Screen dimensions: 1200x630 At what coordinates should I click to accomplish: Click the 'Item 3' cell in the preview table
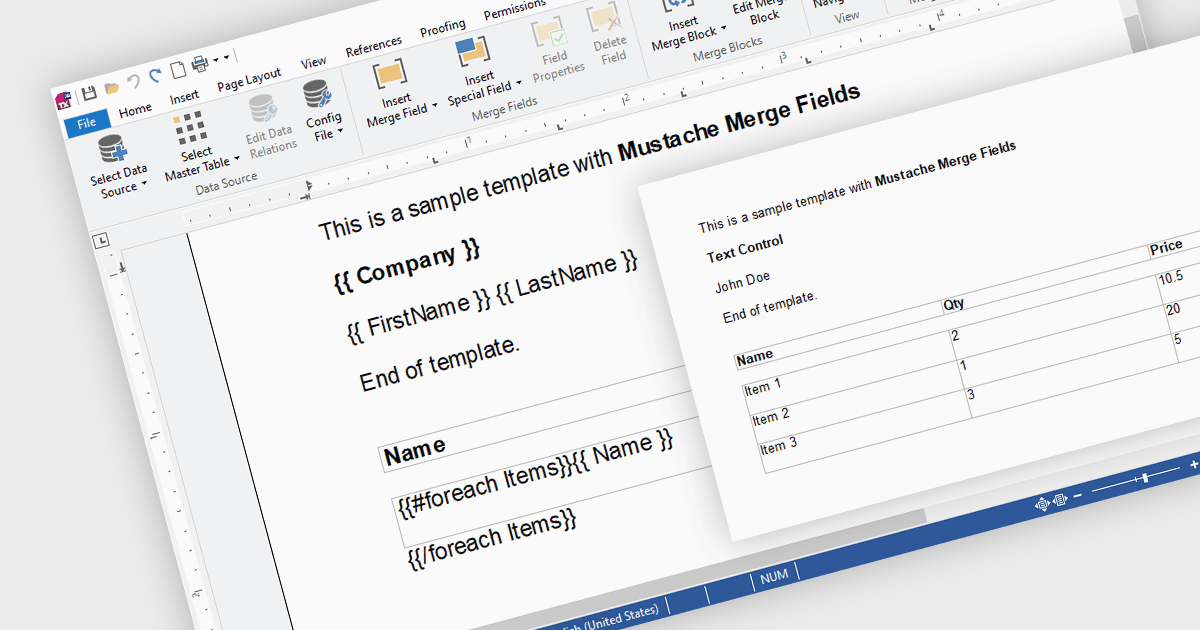778,445
